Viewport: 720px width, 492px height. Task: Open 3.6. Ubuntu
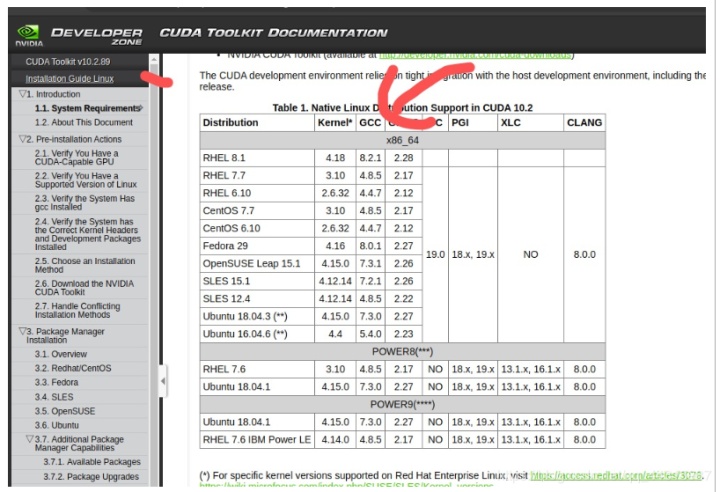pyautogui.click(x=56, y=425)
